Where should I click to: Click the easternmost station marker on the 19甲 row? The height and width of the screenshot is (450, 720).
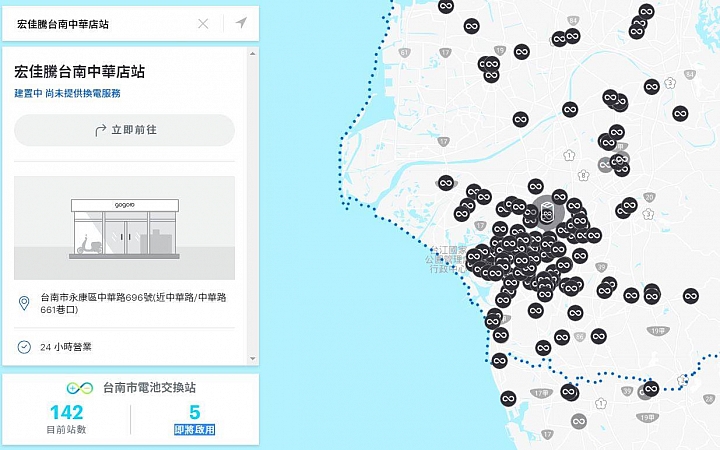tap(691, 296)
